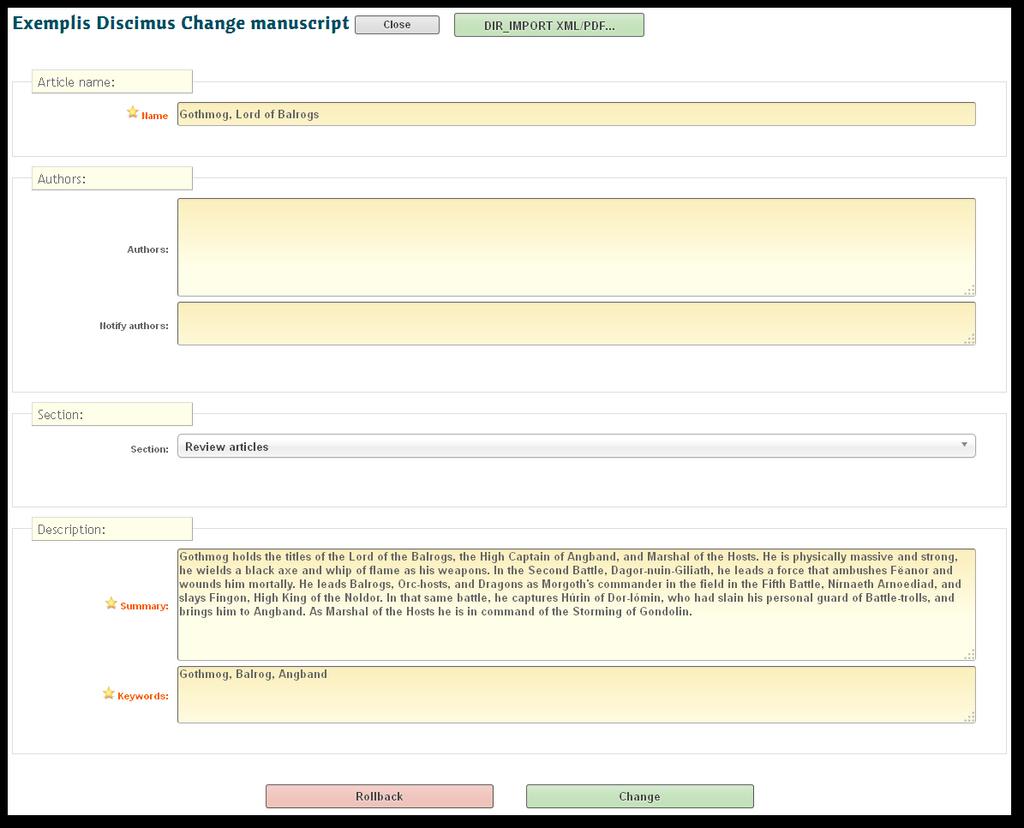Click inside the Authors text area

tap(576, 247)
